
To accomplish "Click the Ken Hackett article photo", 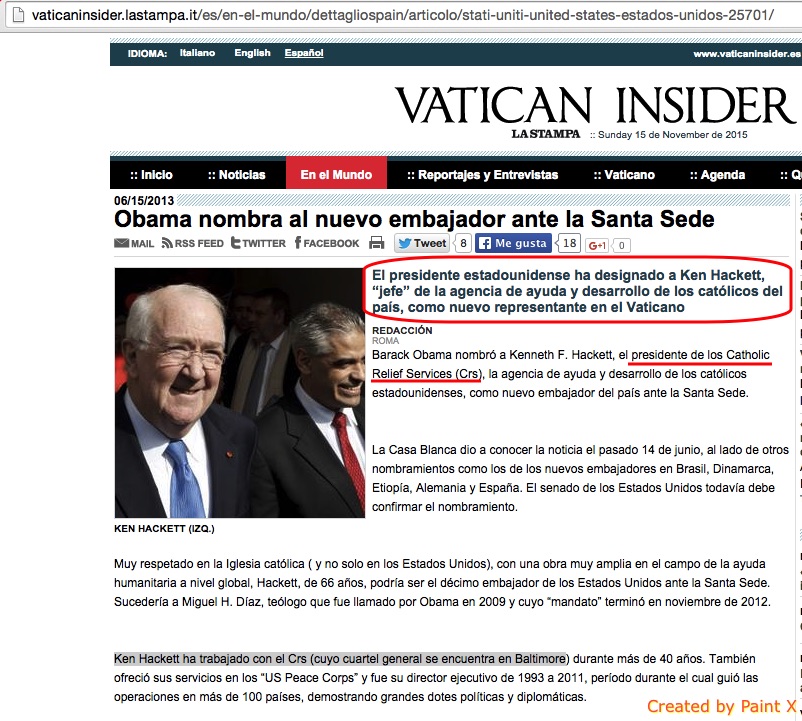I will [239, 393].
